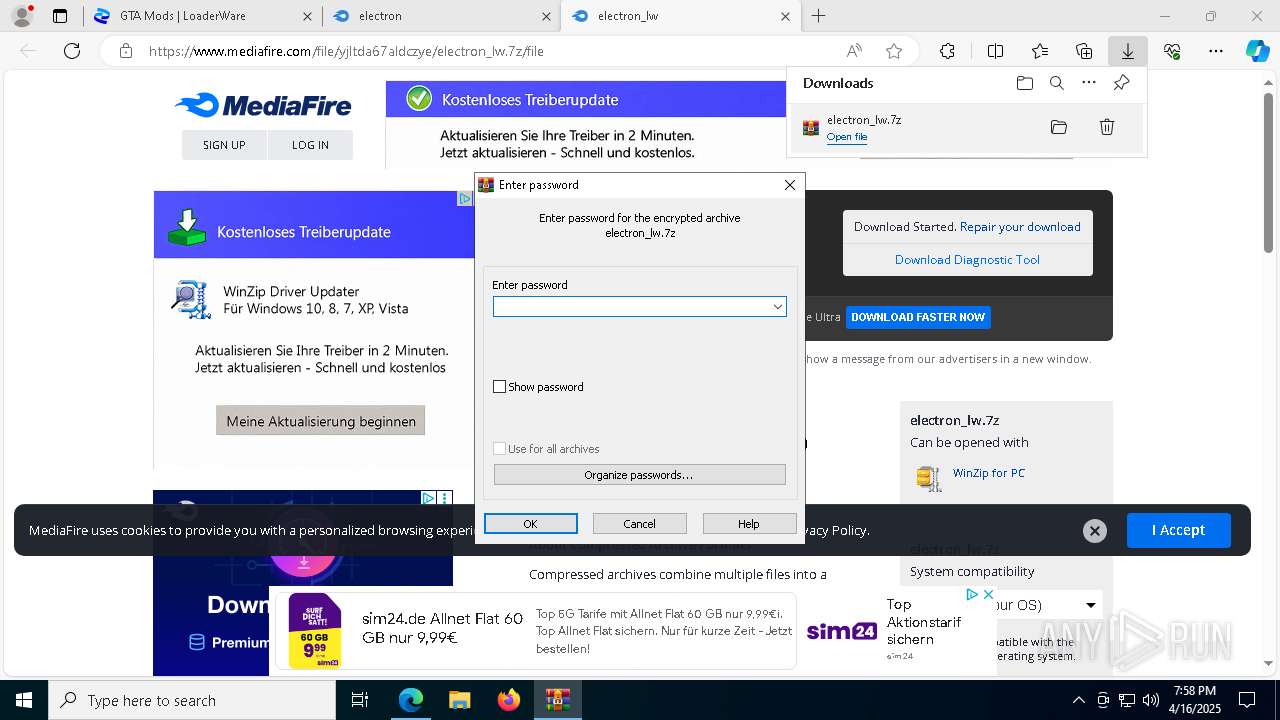Cancel the Enter password dialog
Image resolution: width=1280 pixels, height=720 pixels.
(x=639, y=524)
